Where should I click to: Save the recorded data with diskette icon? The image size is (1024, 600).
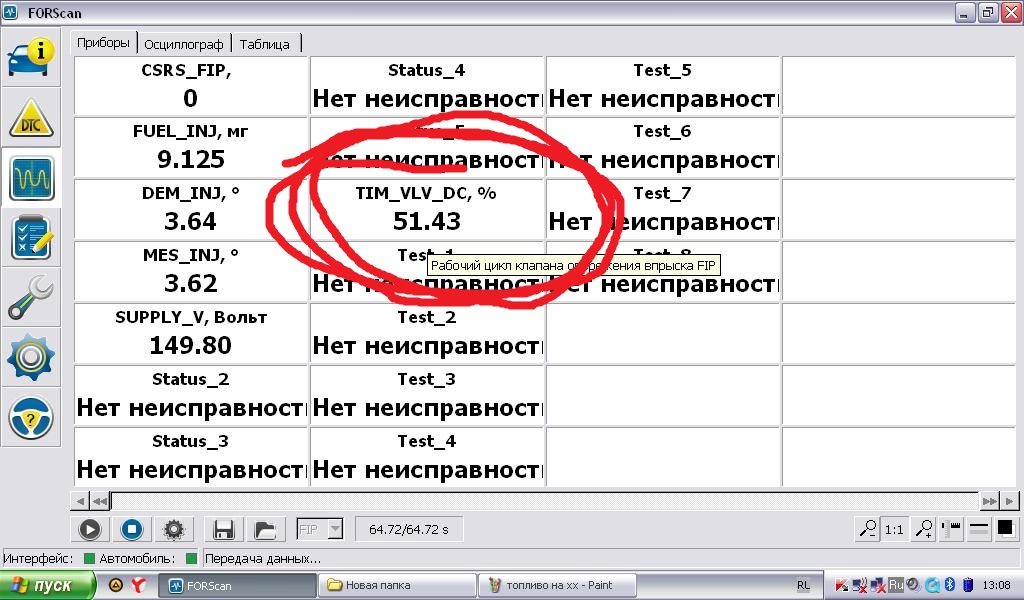tap(224, 529)
